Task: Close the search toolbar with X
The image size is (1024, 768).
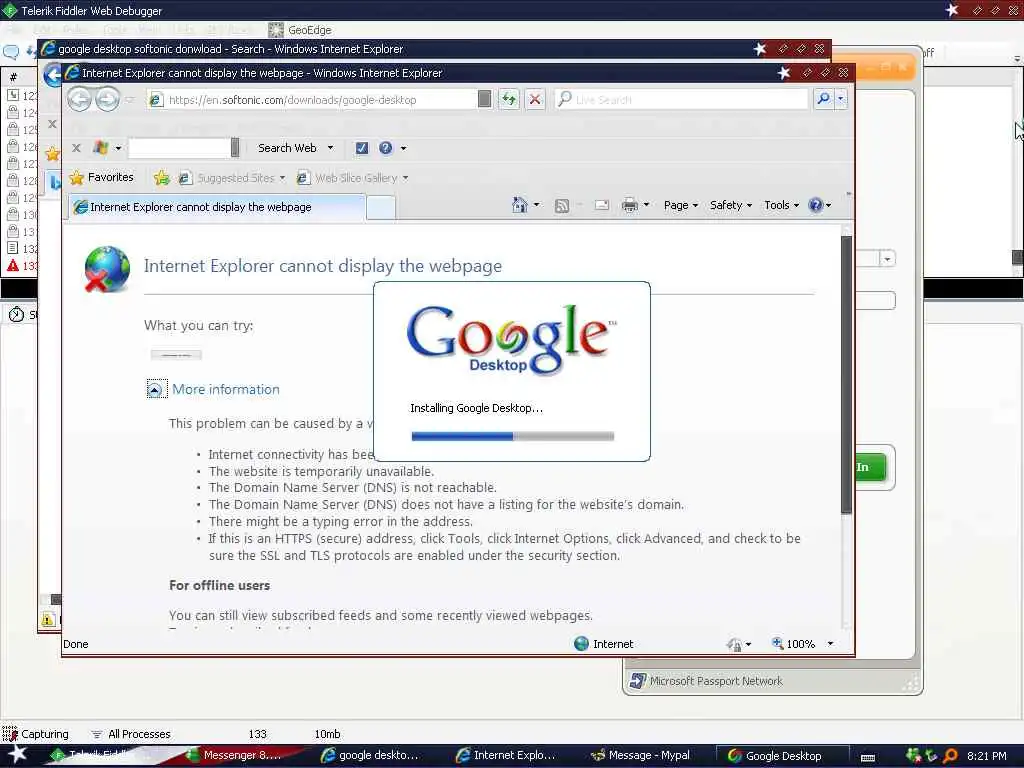Action: [x=76, y=148]
